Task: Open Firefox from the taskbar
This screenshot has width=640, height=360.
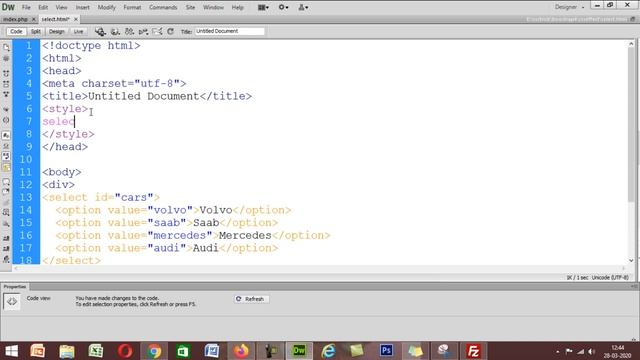Action: pos(241,351)
